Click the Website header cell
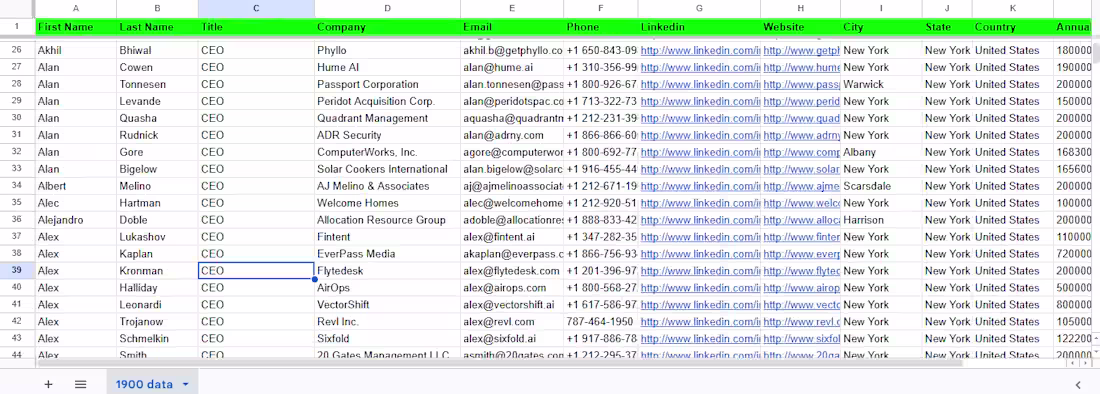Screen dimensions: 1100x394 (800, 27)
